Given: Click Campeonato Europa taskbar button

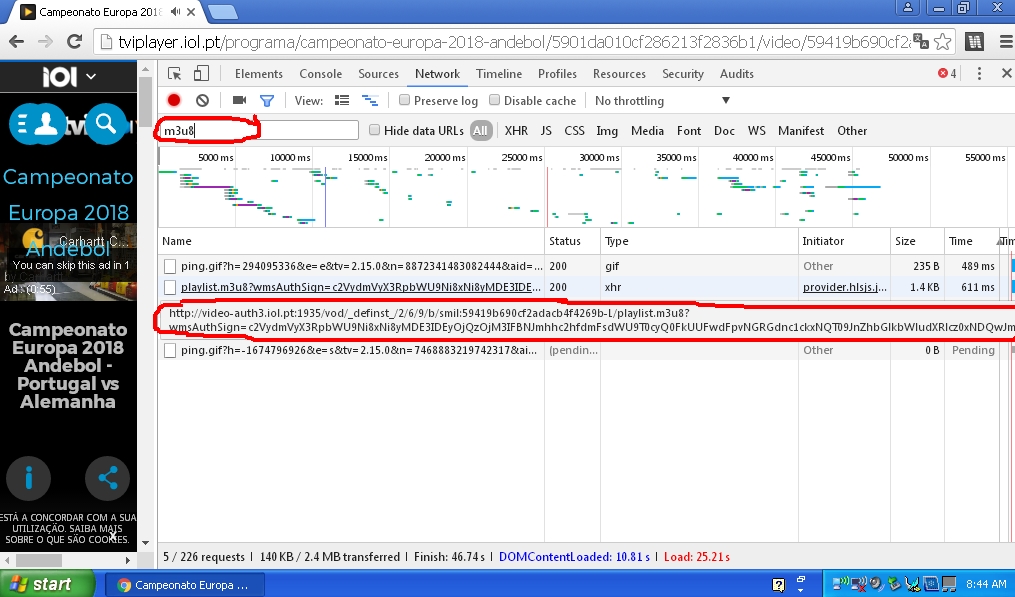Looking at the screenshot, I should point(184,585).
